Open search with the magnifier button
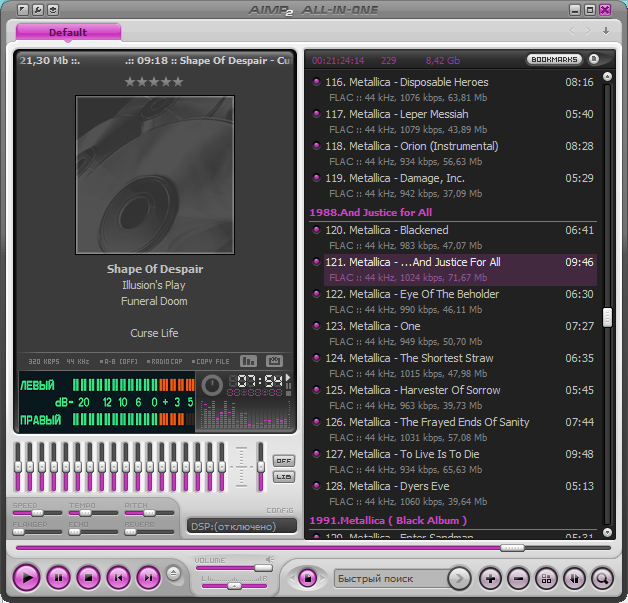This screenshot has width=628, height=603. (602, 578)
